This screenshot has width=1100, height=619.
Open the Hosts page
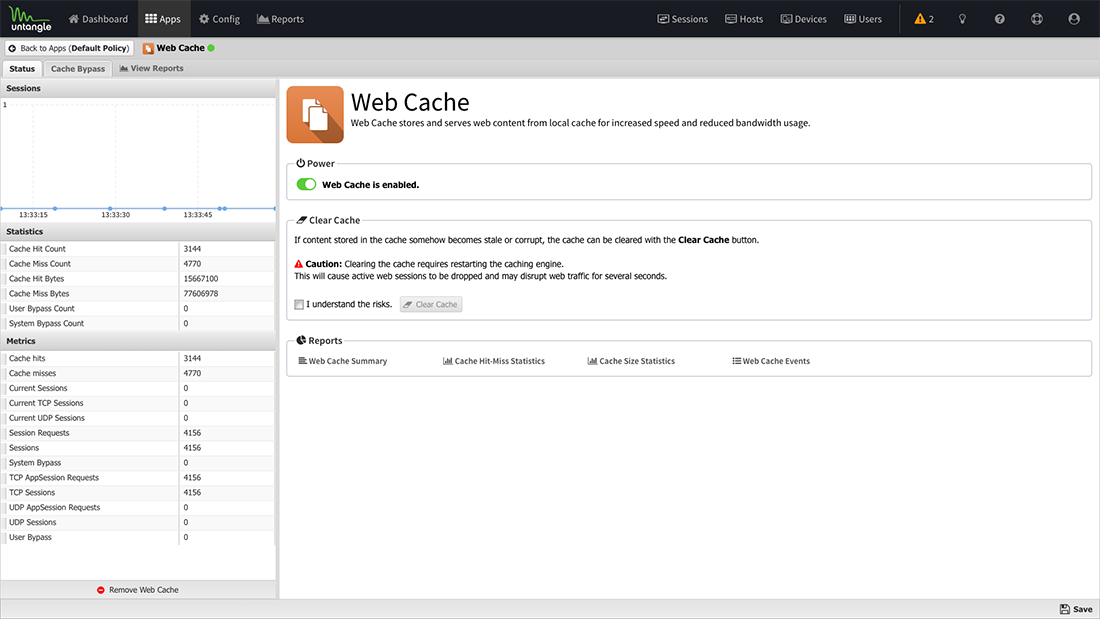pyautogui.click(x=744, y=19)
